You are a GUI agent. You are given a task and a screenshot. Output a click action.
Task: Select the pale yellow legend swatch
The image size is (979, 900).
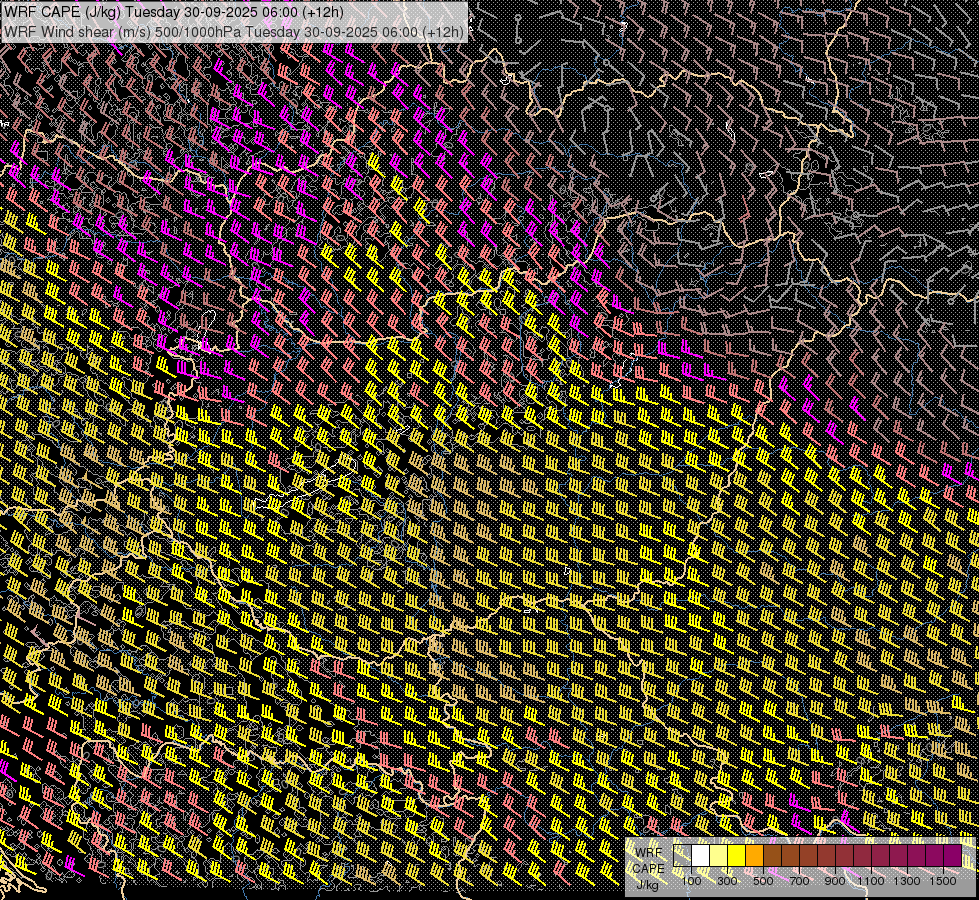(719, 856)
